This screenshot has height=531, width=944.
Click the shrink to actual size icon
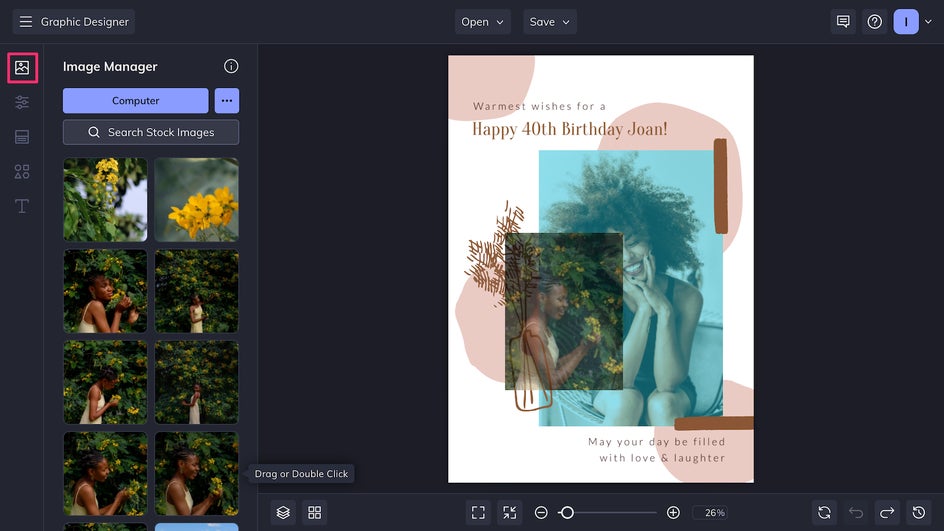510,512
